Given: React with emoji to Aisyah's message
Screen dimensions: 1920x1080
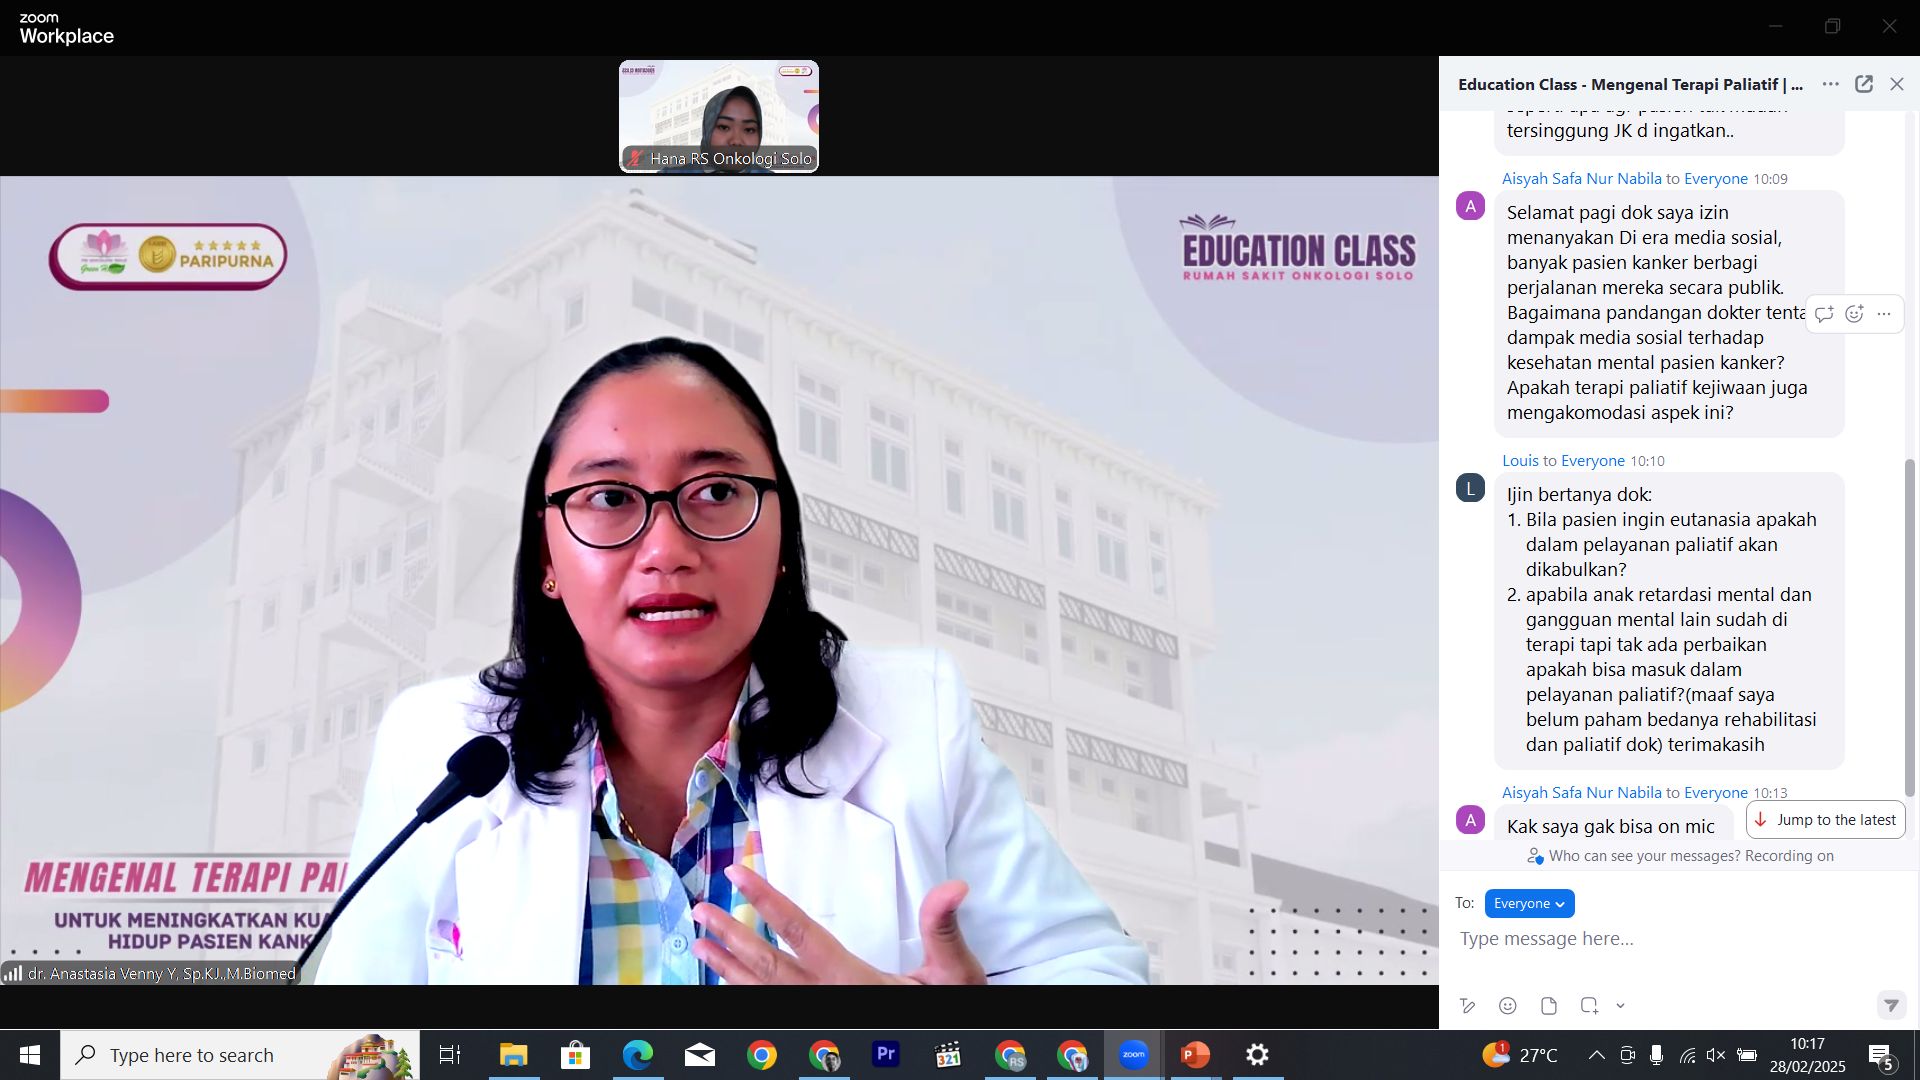Looking at the screenshot, I should 1854,314.
